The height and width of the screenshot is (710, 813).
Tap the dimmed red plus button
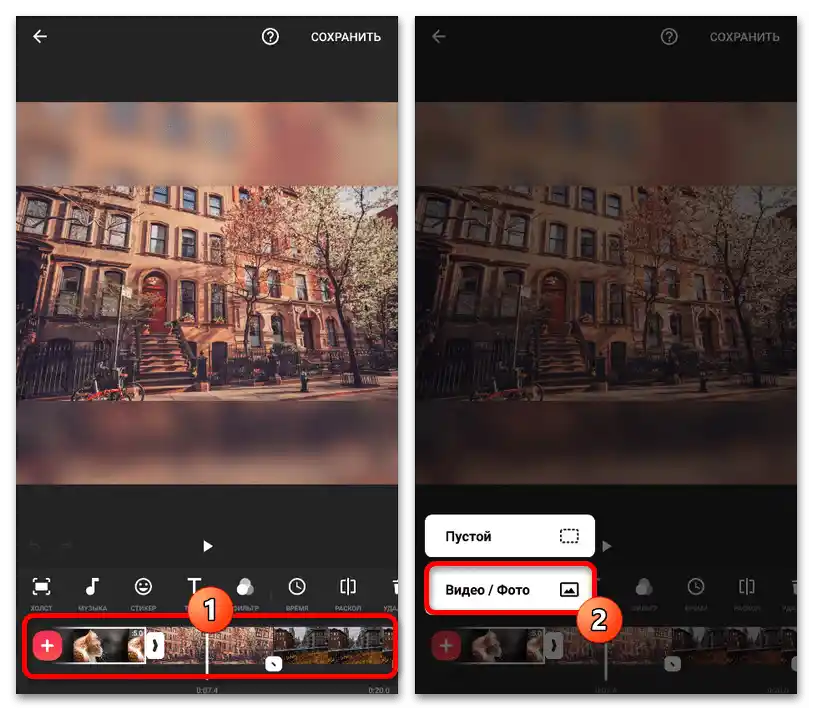pos(446,646)
